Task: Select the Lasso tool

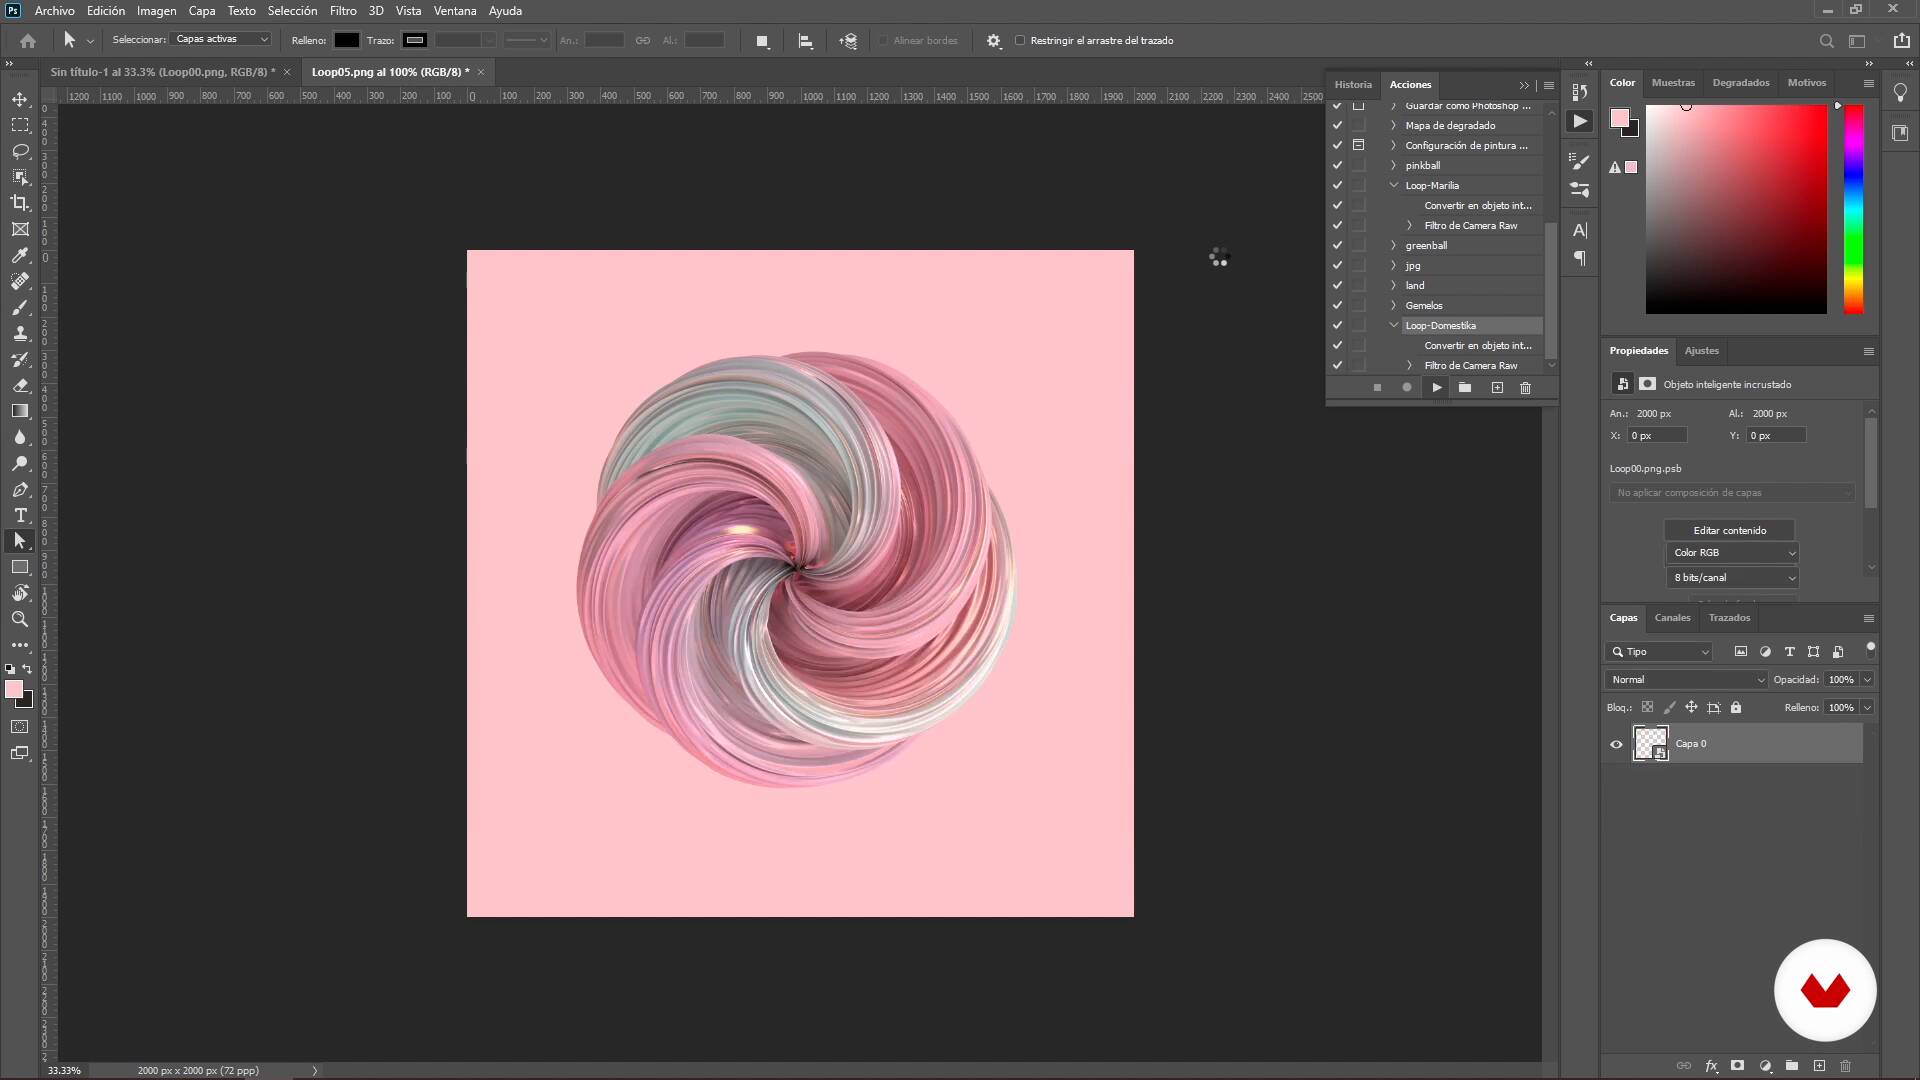Action: (x=20, y=151)
